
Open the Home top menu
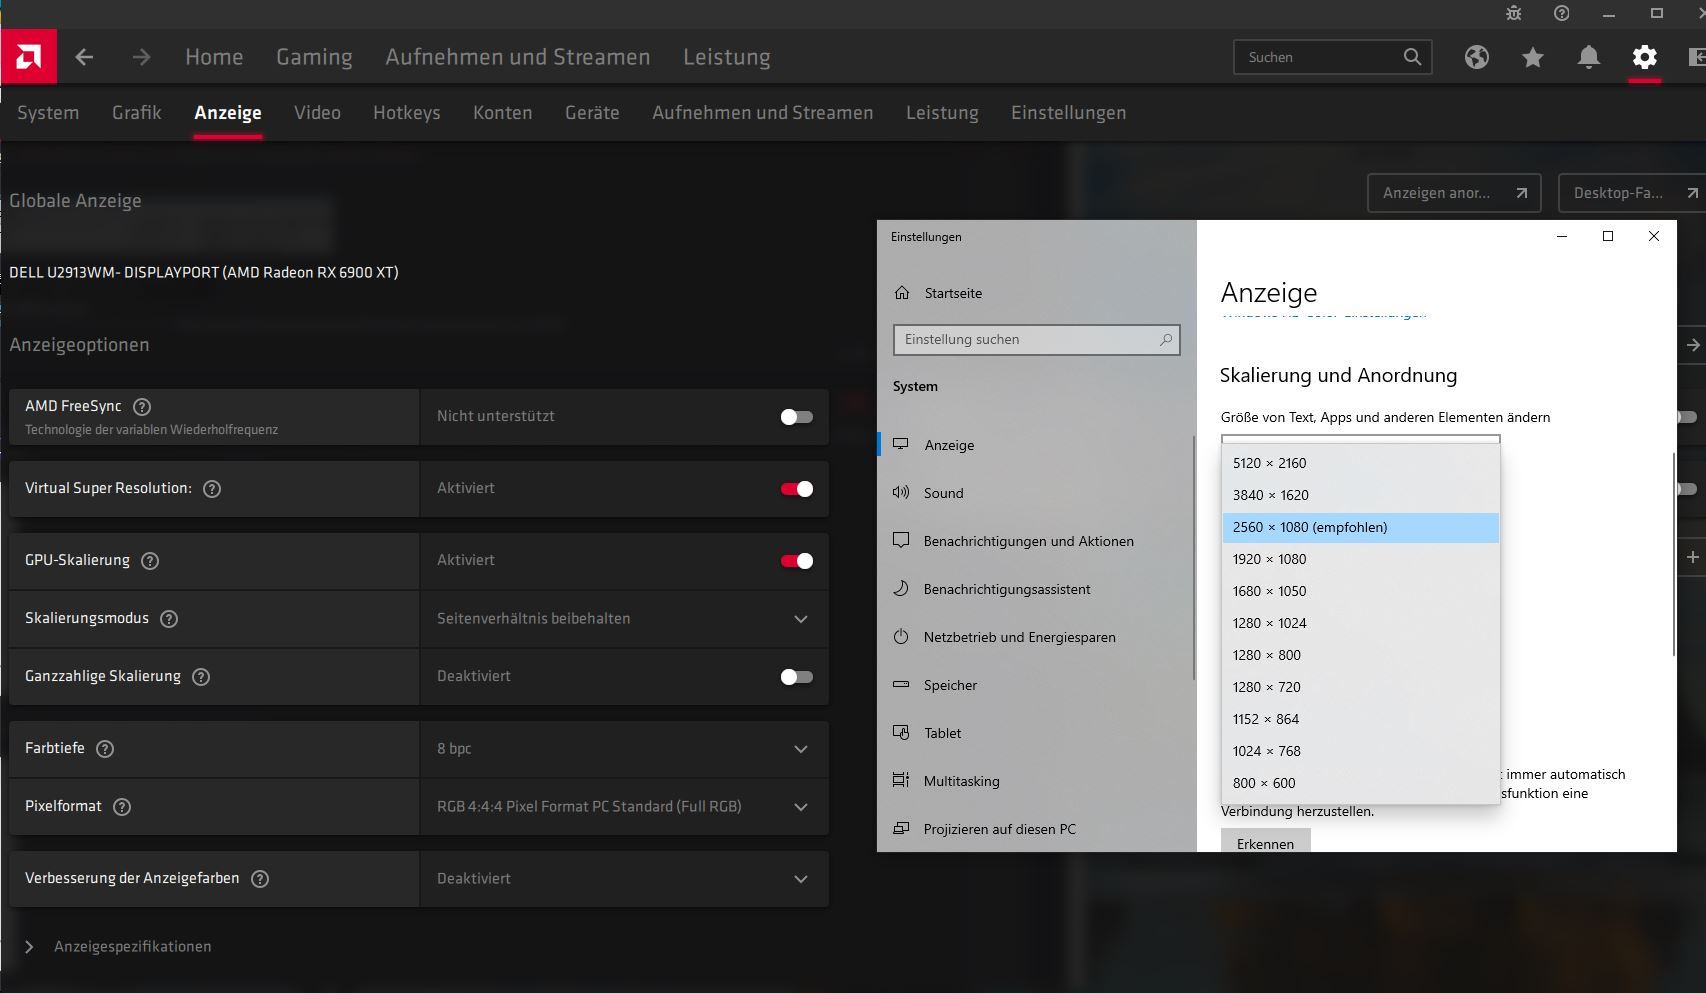(x=214, y=57)
